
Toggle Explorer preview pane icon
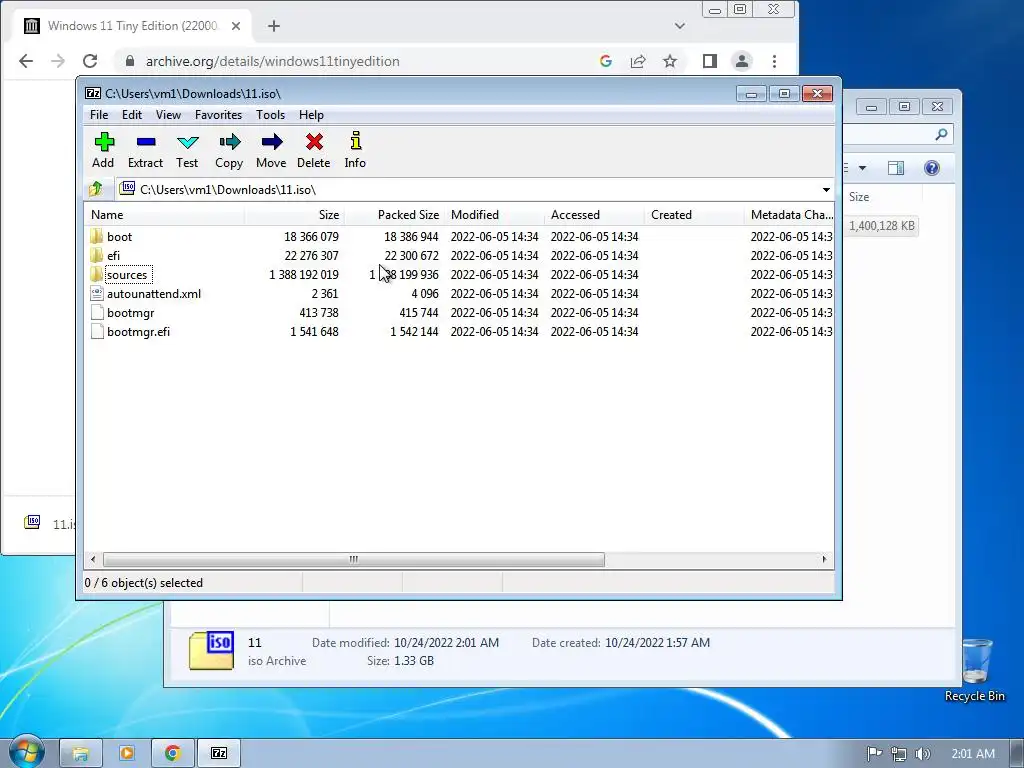tap(896, 168)
